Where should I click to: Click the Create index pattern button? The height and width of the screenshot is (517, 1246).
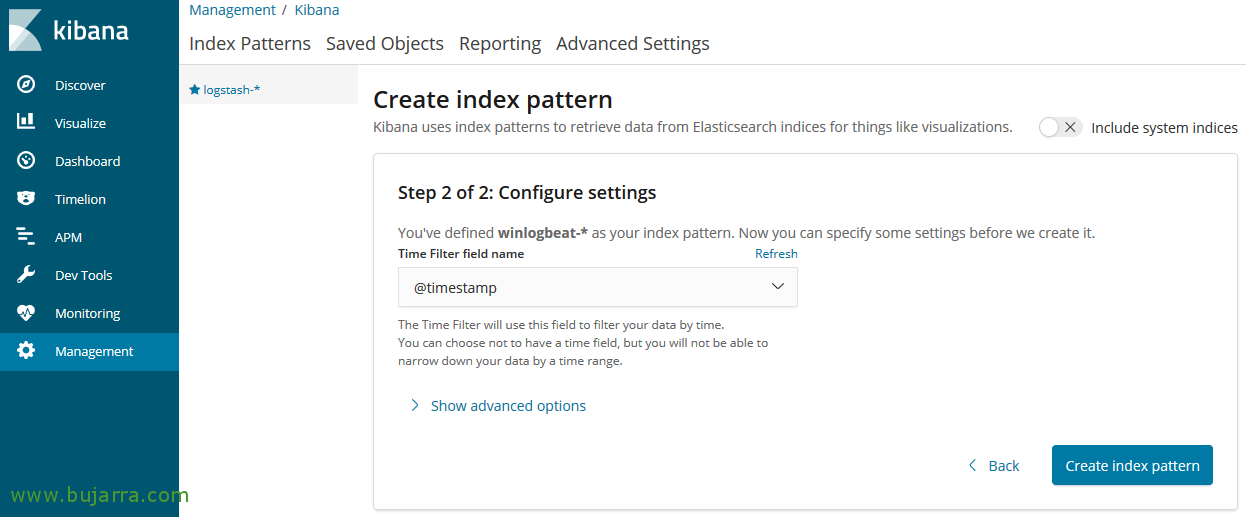[x=1131, y=465]
